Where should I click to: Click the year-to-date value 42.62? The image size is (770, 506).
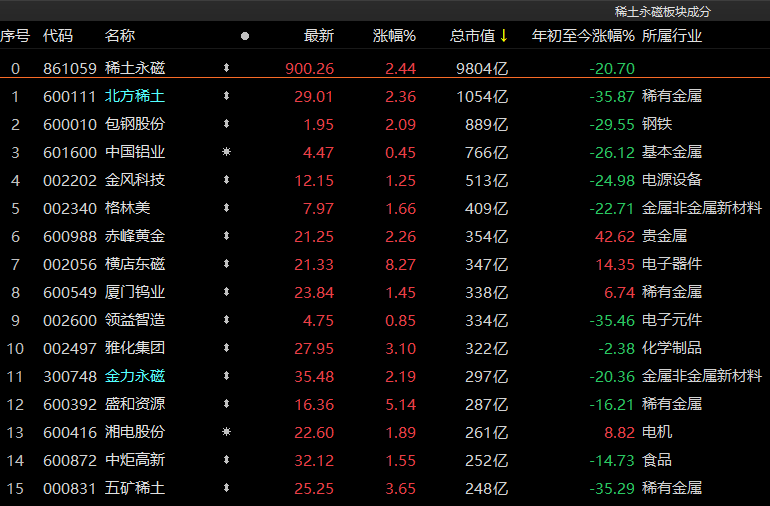pos(615,237)
